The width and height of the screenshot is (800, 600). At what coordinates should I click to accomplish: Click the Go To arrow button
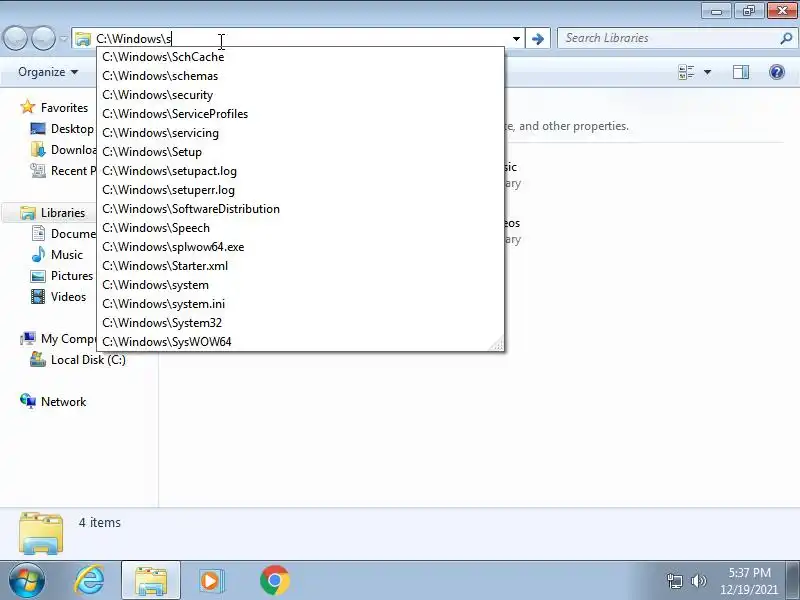[x=538, y=39]
